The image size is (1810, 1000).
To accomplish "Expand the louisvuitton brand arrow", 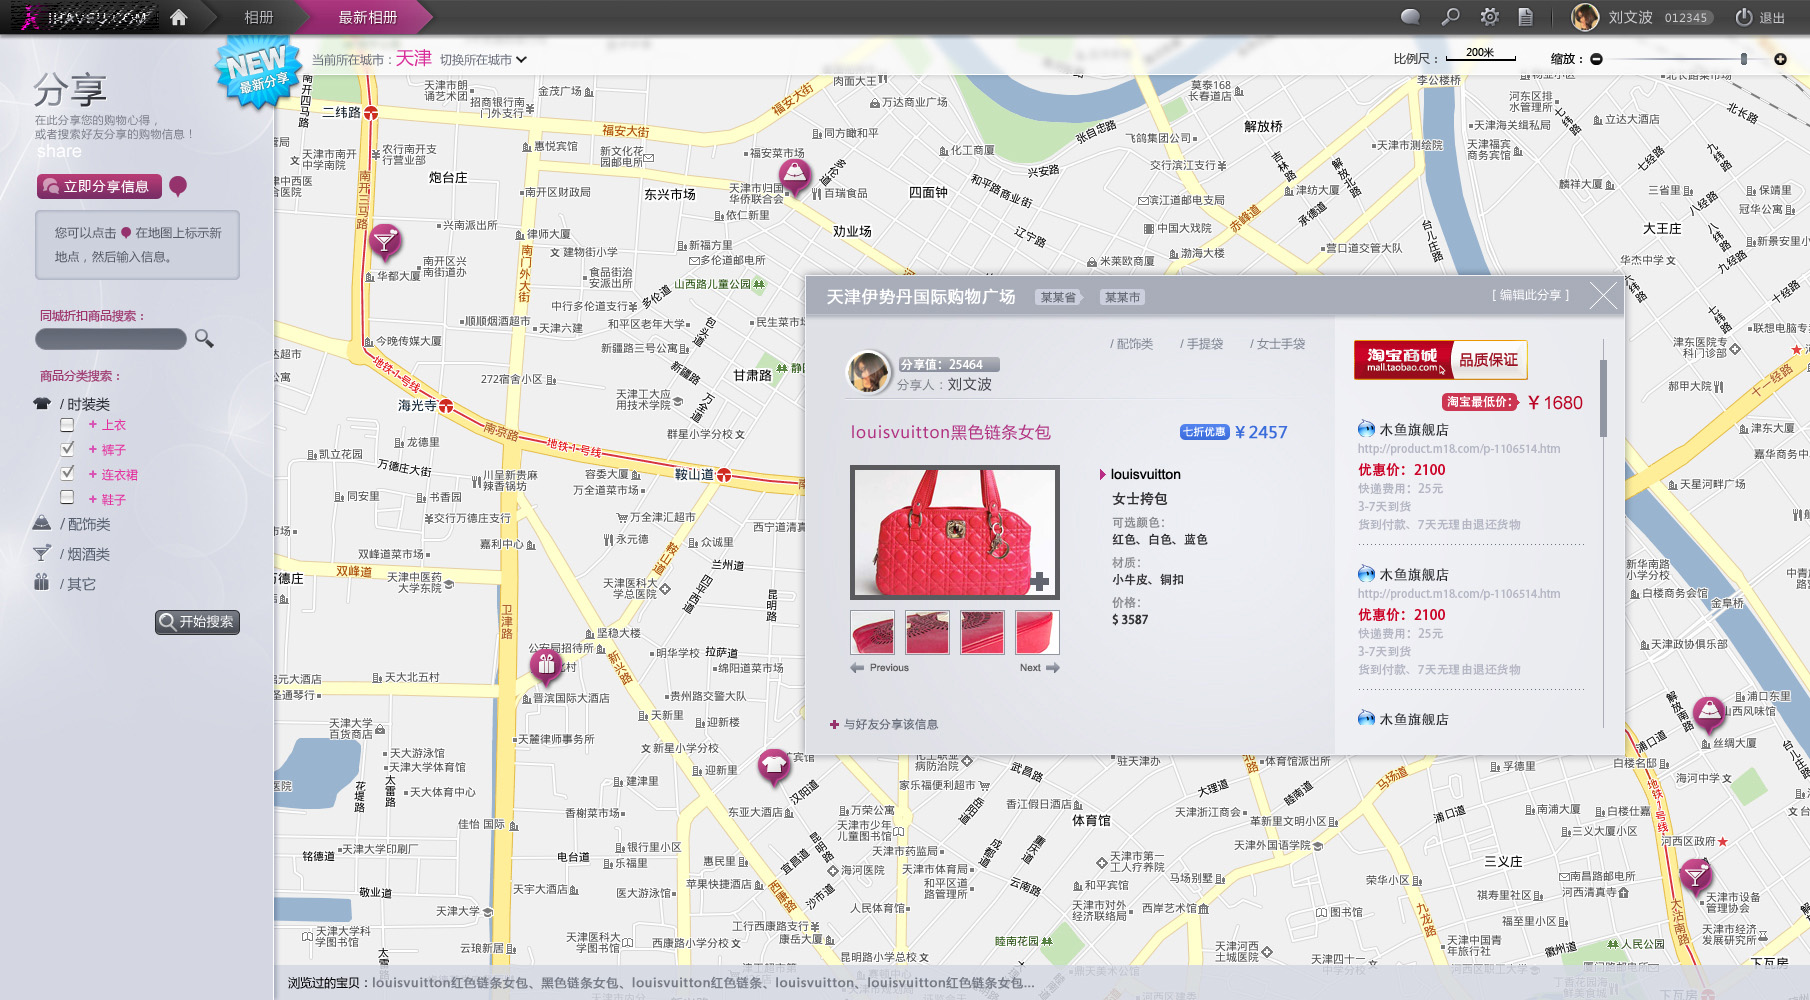I will tap(1103, 474).
